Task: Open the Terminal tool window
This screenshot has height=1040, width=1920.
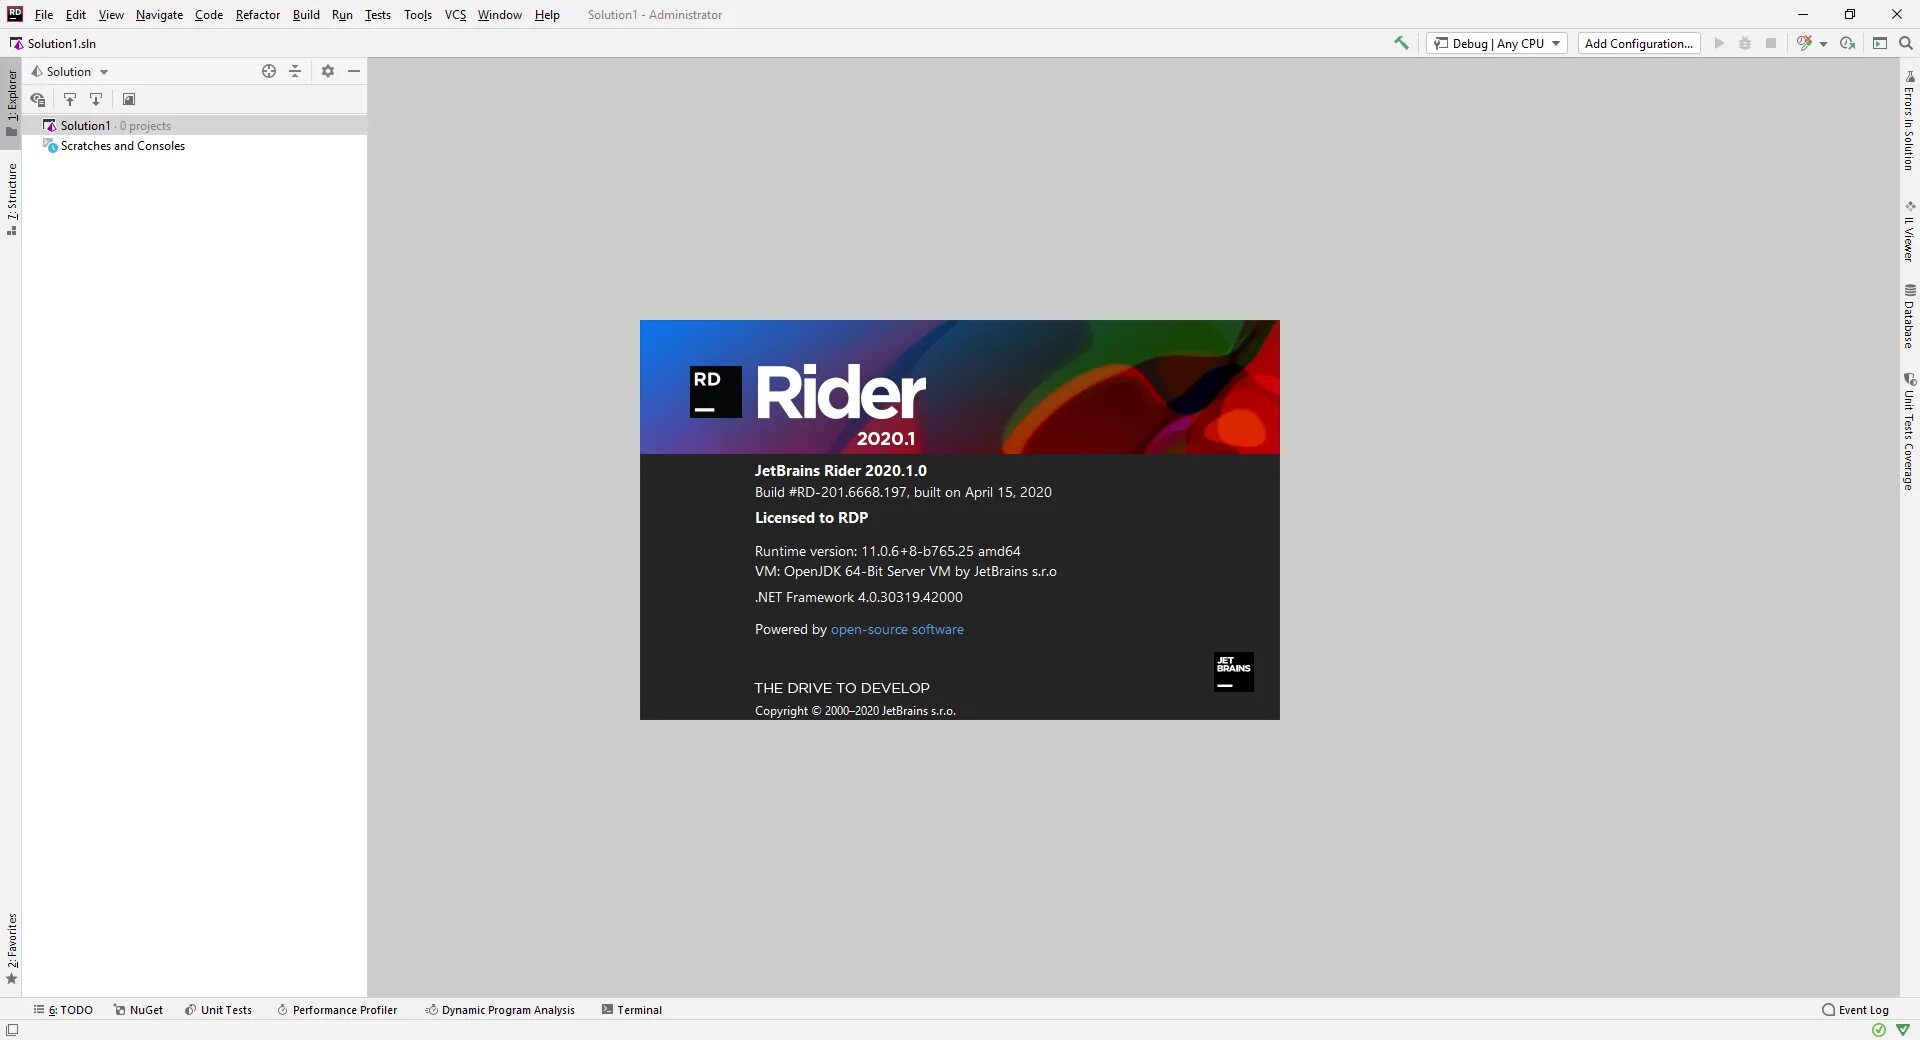Action: tap(632, 1010)
